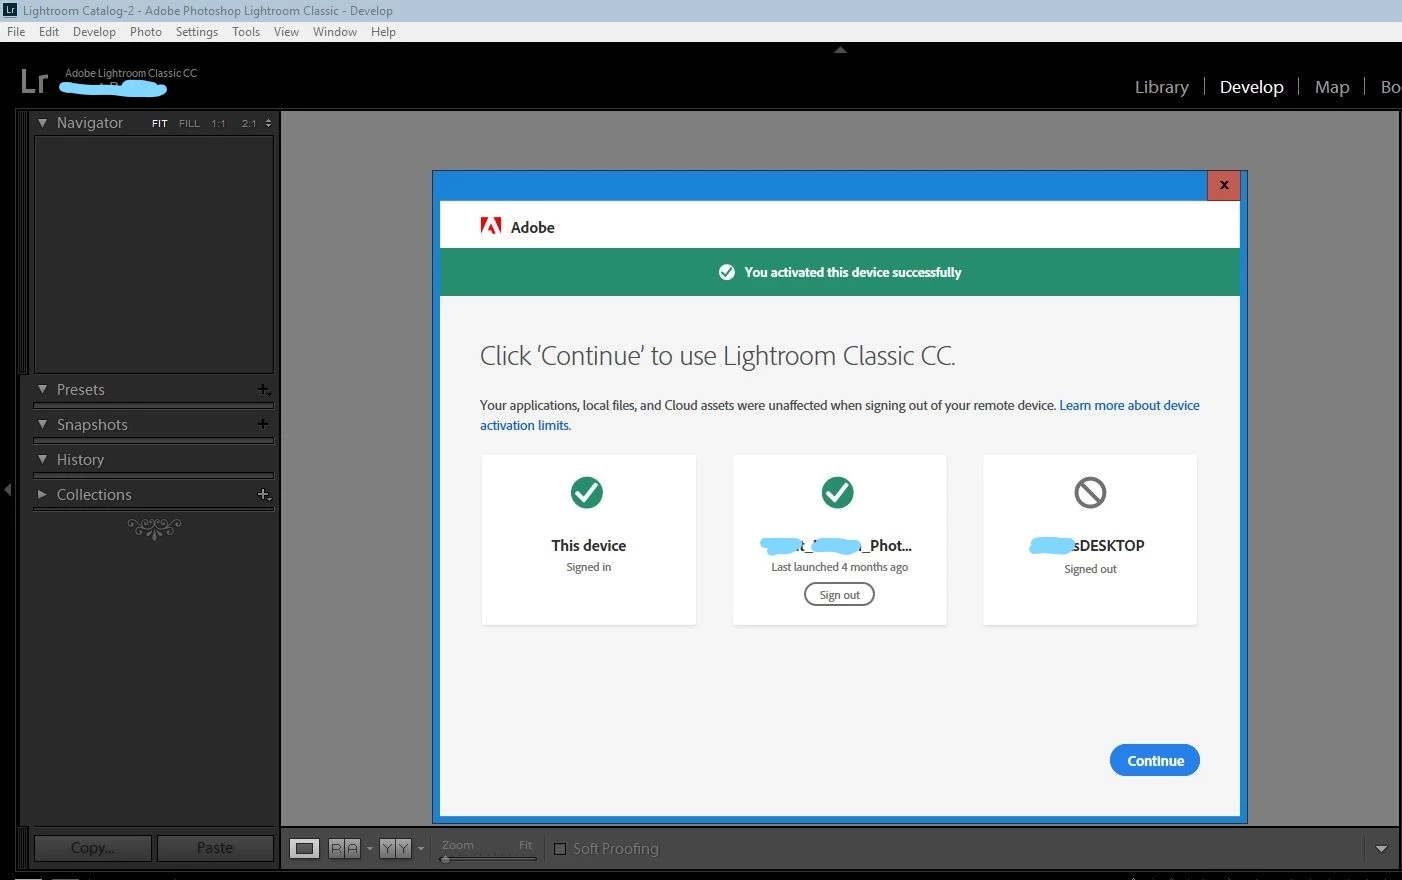Click the 'Signed in' status text

[x=589, y=567]
